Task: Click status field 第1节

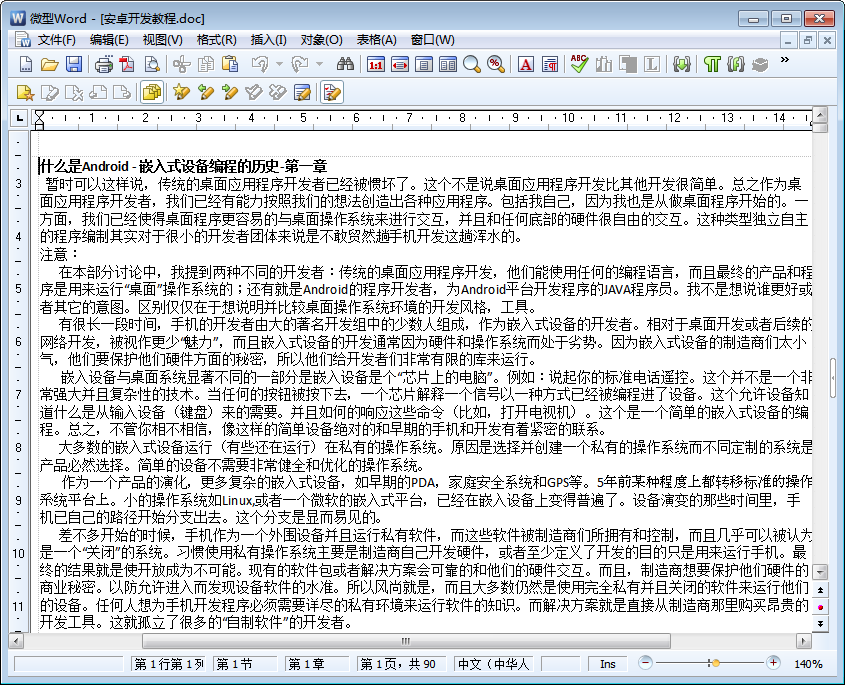Action: (x=245, y=664)
